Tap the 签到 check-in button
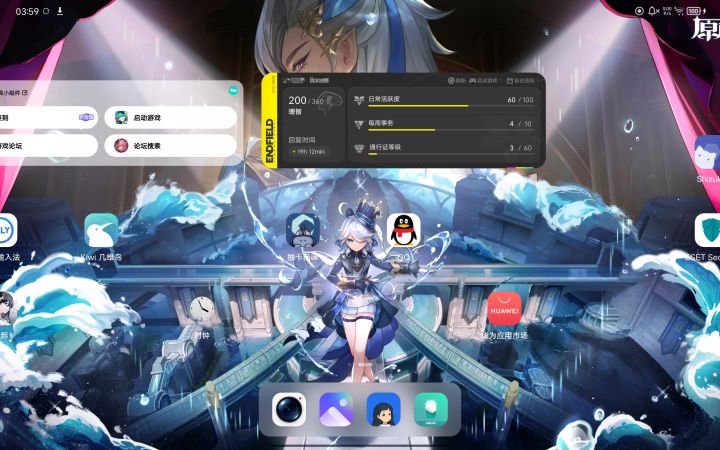Viewport: 720px width, 450px height. 49,118
